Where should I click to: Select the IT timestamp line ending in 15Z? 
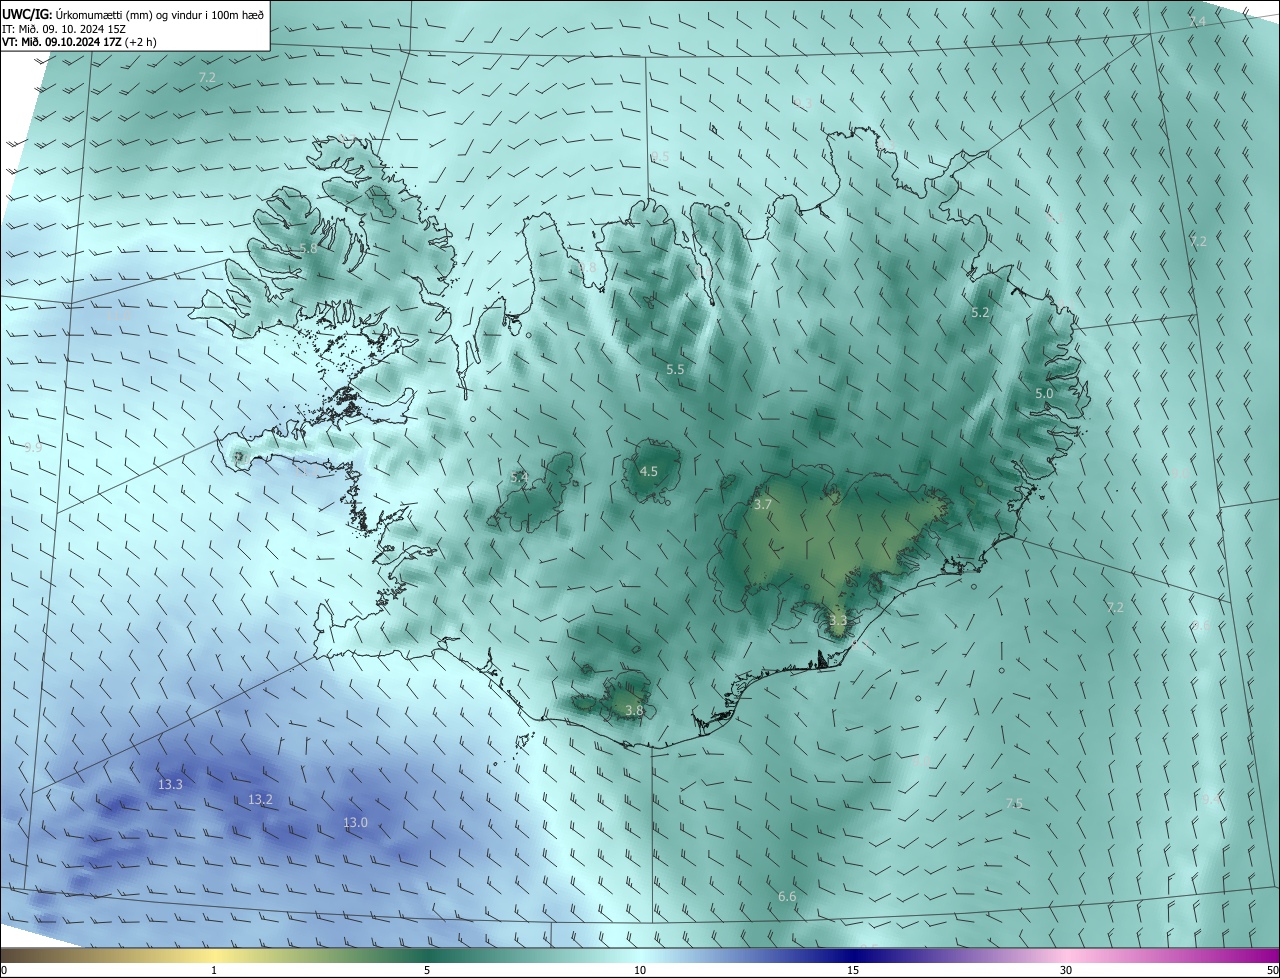(x=64, y=29)
